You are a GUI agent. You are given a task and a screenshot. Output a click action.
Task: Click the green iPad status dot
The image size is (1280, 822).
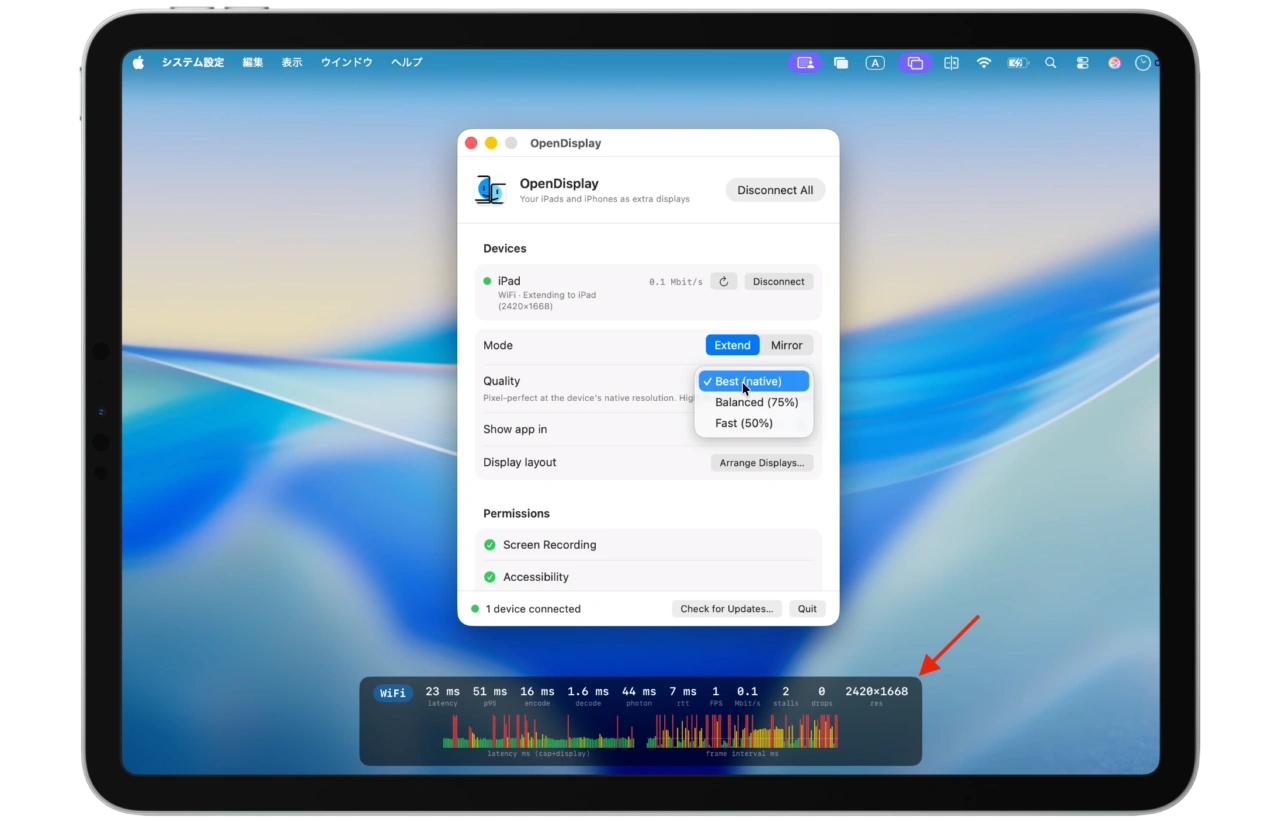487,281
